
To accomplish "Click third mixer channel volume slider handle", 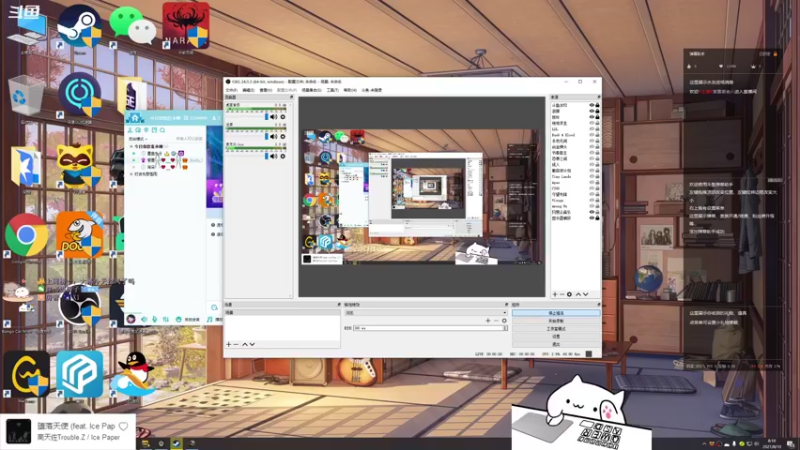I will [266, 156].
